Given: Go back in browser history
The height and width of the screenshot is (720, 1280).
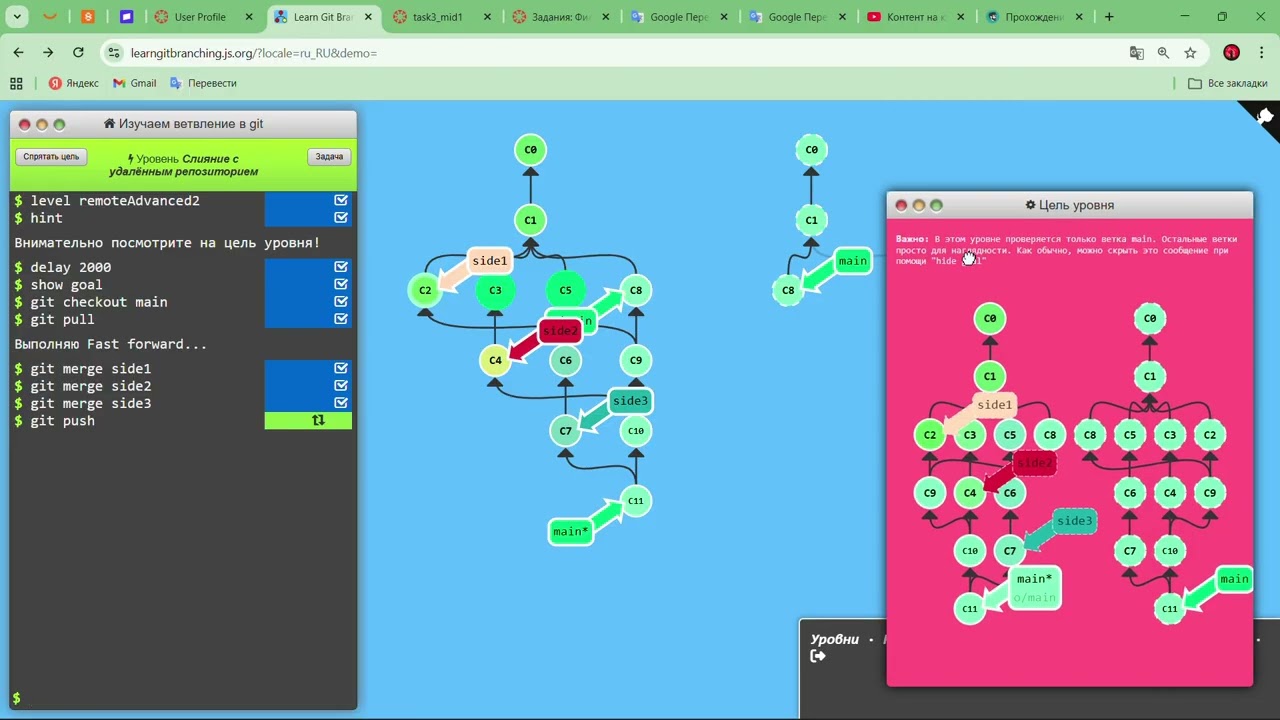Looking at the screenshot, I should (18, 53).
